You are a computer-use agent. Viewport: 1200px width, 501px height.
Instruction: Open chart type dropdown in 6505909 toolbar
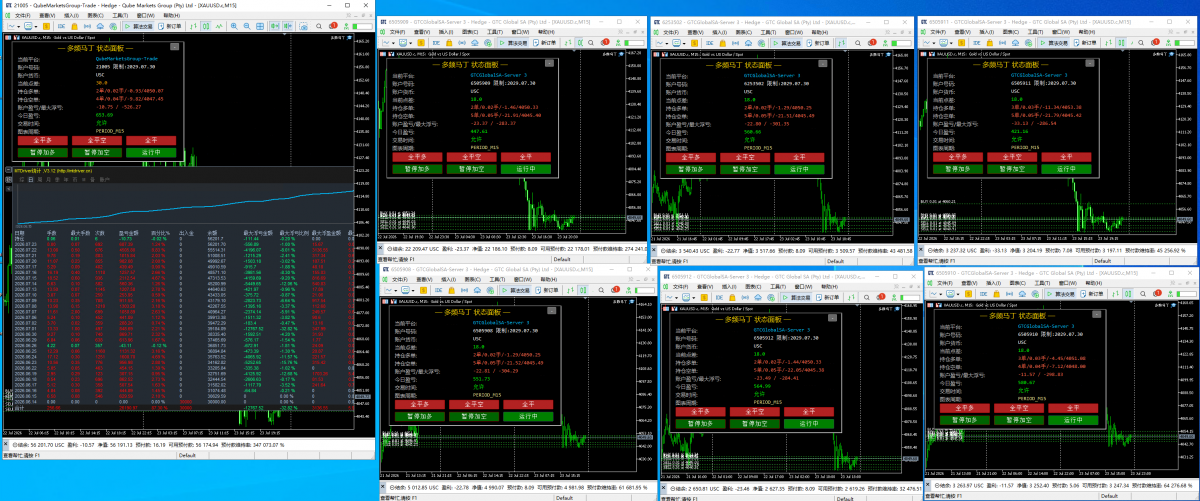tap(388, 43)
